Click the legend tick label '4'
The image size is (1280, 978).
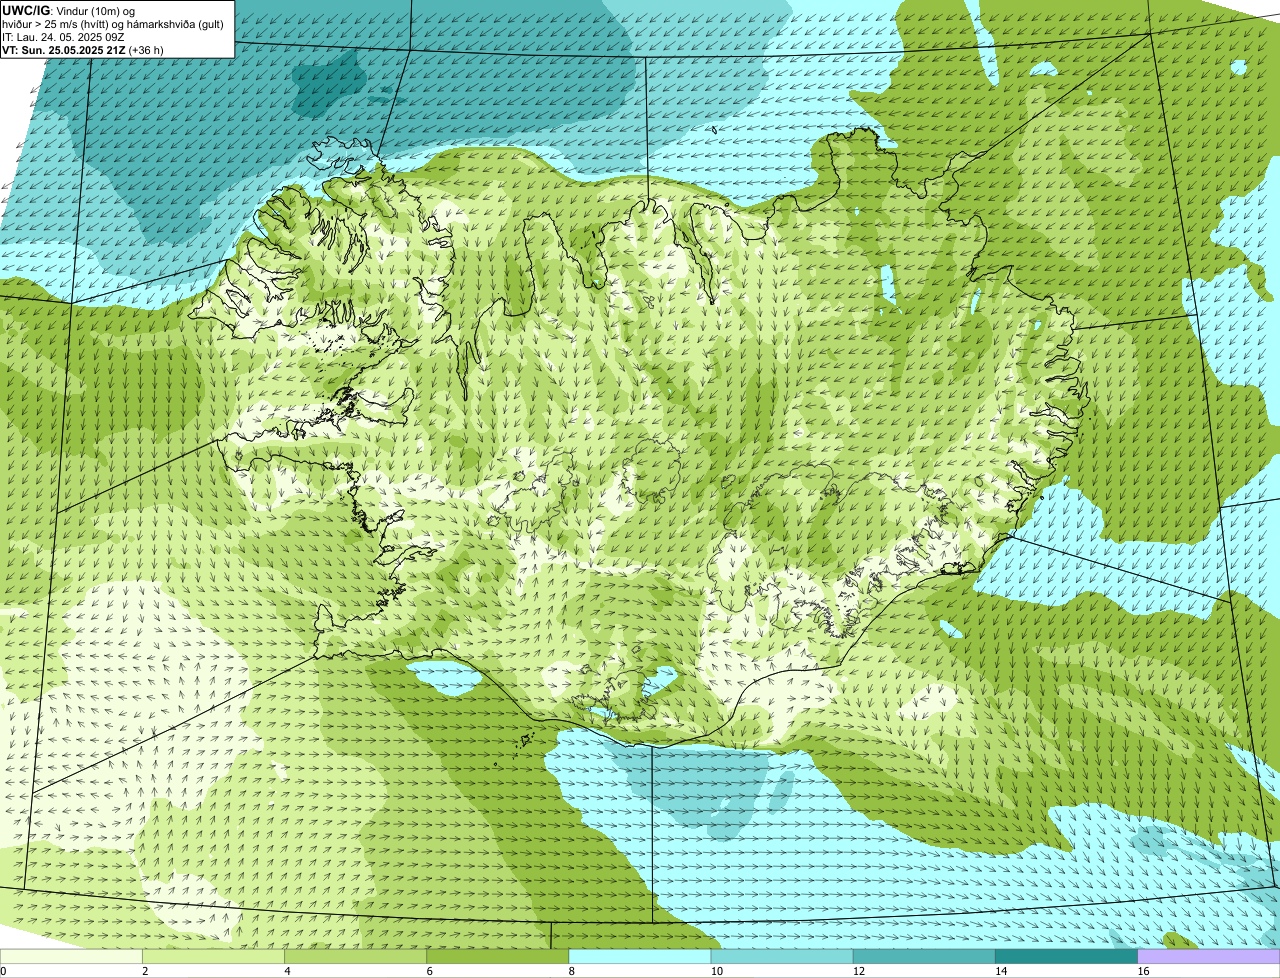click(287, 971)
